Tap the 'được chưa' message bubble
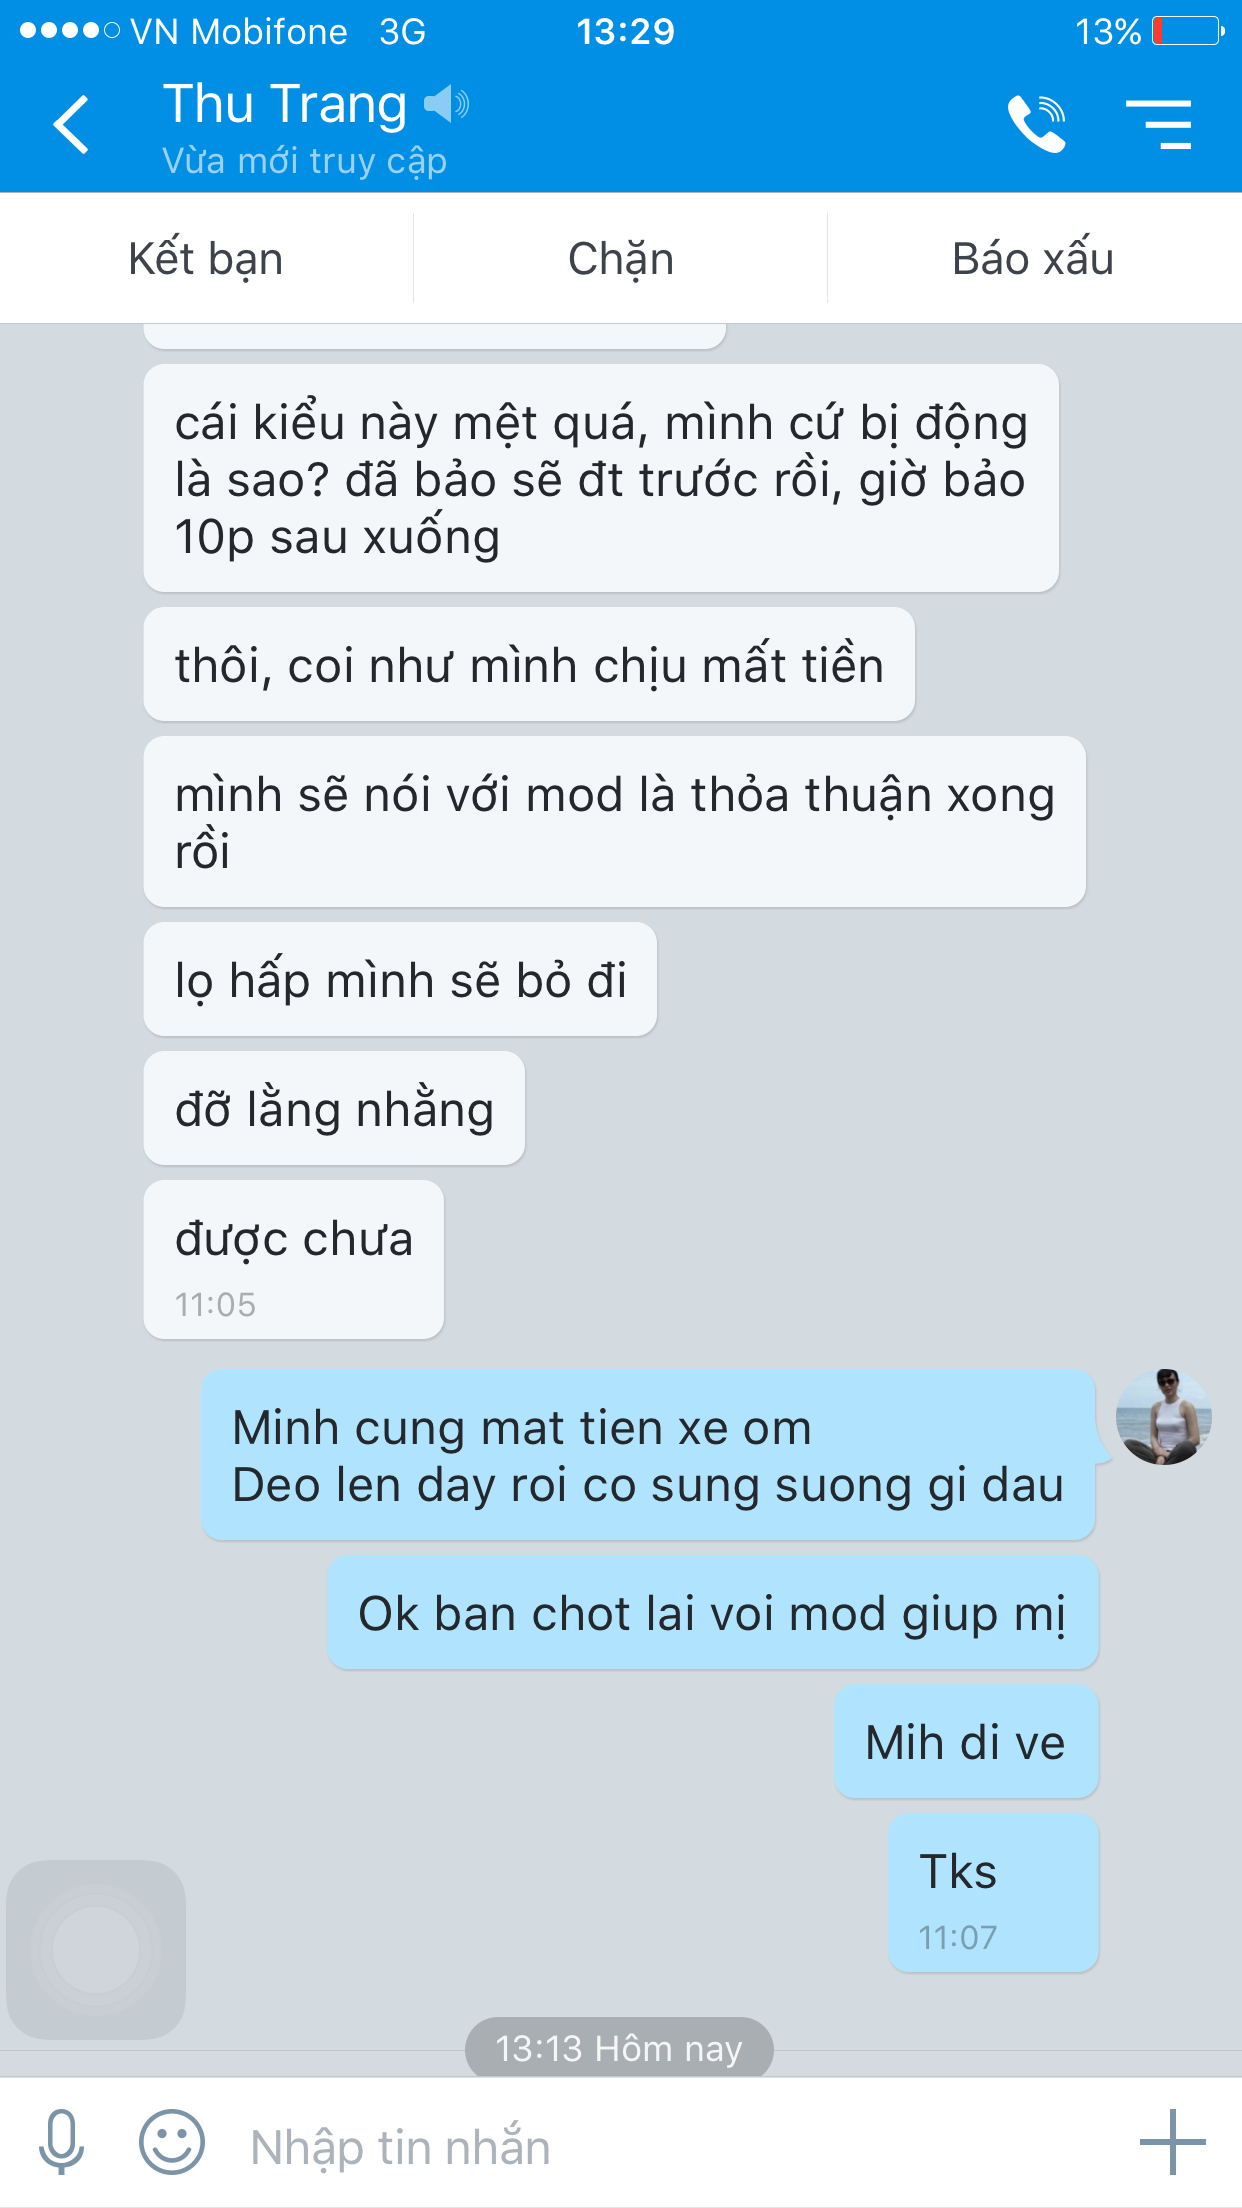 click(x=293, y=1259)
